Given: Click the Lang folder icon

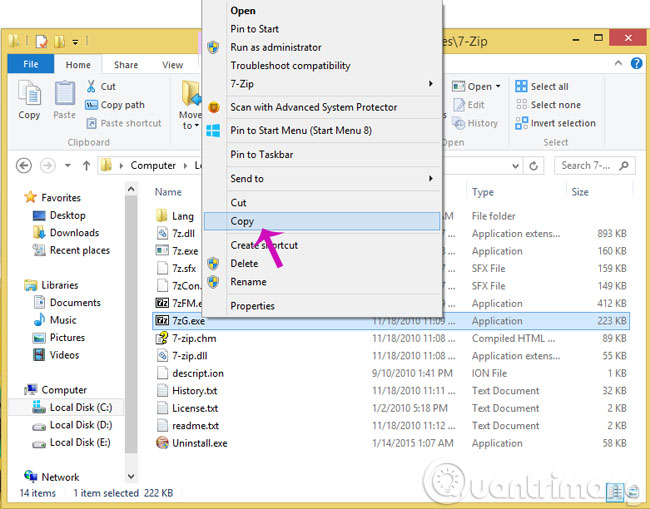Looking at the screenshot, I should [162, 216].
